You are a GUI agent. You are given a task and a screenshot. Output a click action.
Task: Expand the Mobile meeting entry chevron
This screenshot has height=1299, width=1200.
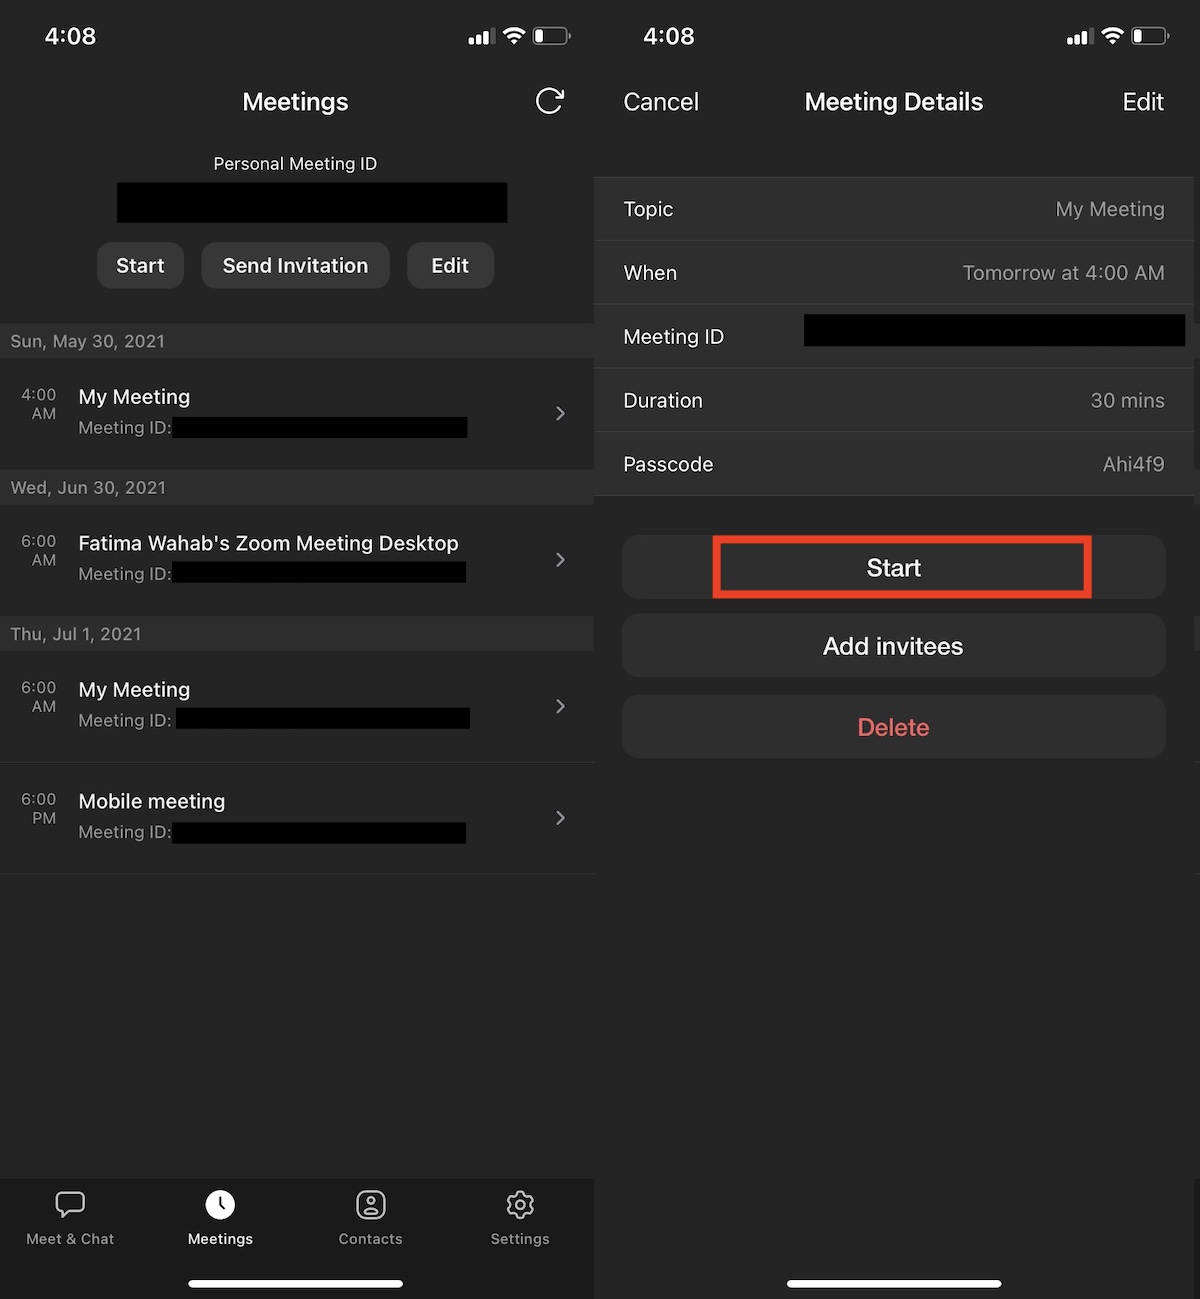pos(560,818)
